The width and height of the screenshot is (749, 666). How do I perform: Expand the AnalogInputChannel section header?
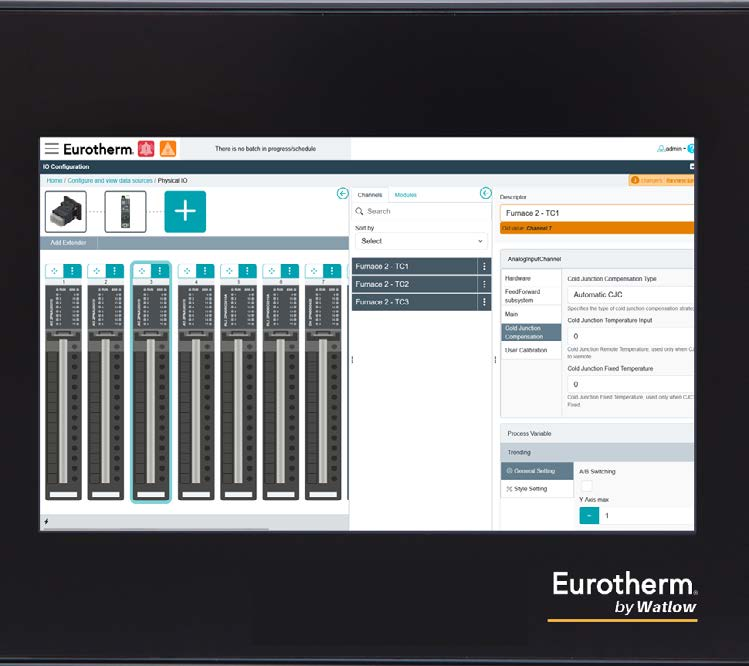(x=597, y=259)
